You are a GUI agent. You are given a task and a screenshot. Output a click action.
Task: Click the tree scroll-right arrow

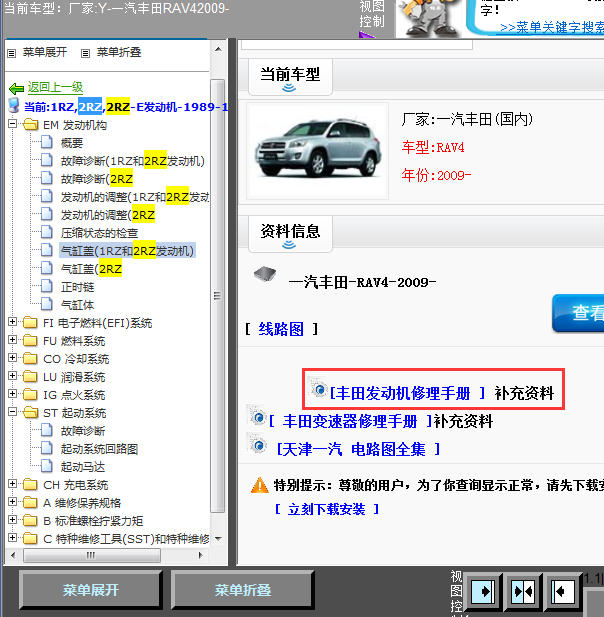(x=201, y=555)
